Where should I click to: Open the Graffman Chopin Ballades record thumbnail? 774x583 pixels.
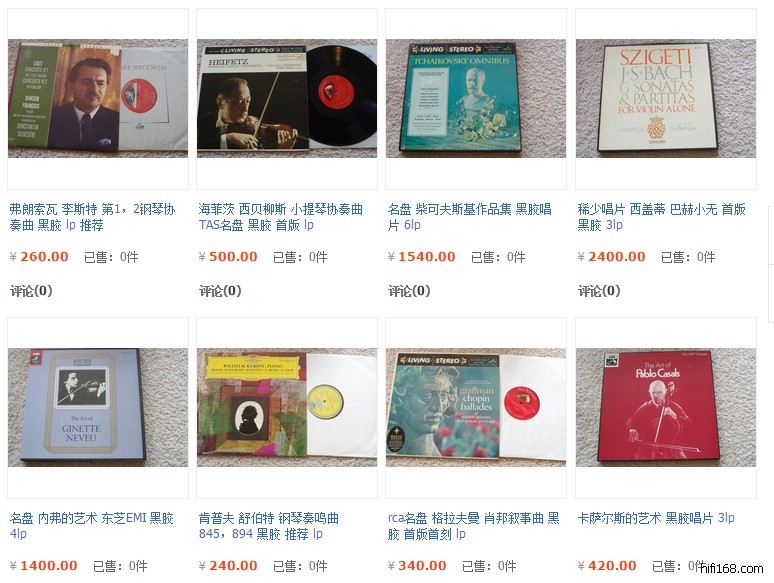[476, 408]
